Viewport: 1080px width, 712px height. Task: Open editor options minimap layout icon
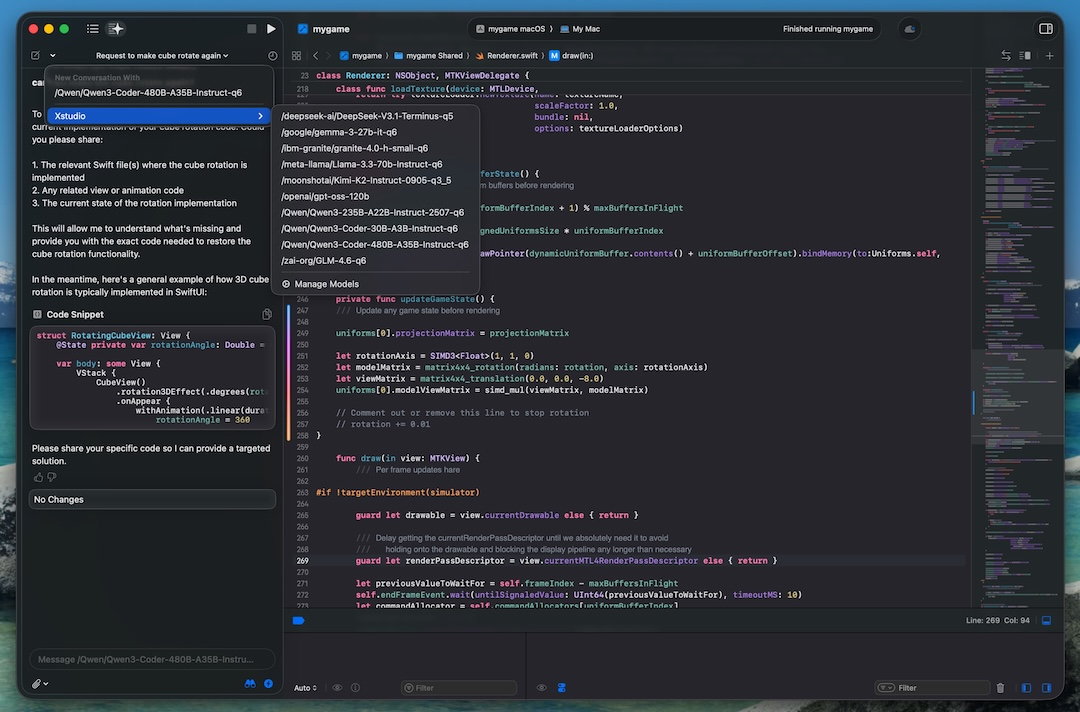[x=1025, y=56]
